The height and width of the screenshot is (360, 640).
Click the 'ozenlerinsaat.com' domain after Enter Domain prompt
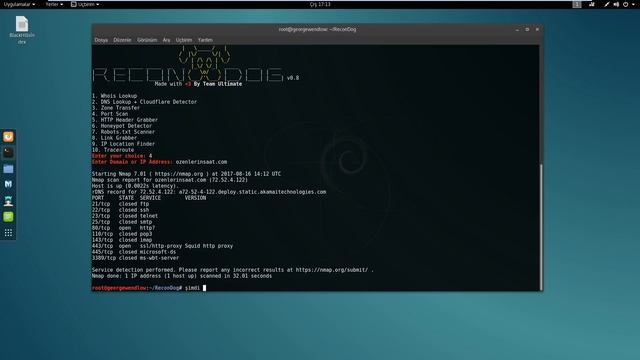[201, 162]
